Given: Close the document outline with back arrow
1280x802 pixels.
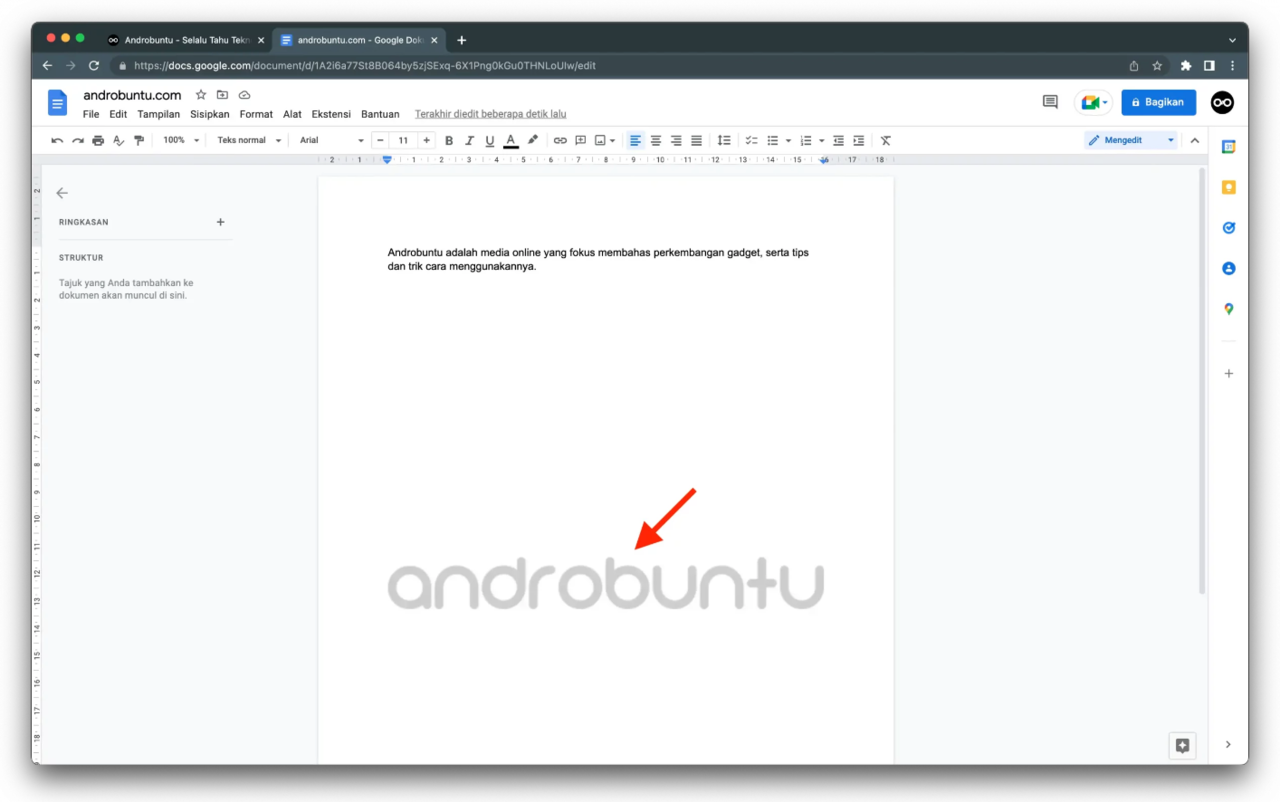Looking at the screenshot, I should tap(62, 193).
